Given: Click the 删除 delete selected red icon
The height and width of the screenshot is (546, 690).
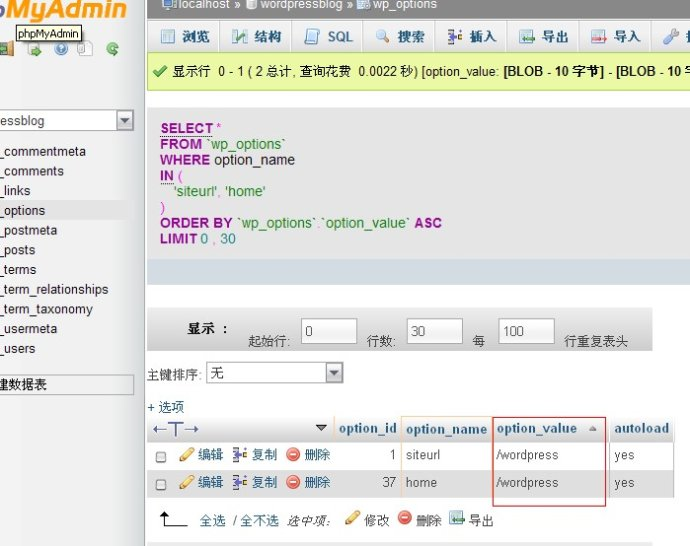Looking at the screenshot, I should [404, 517].
